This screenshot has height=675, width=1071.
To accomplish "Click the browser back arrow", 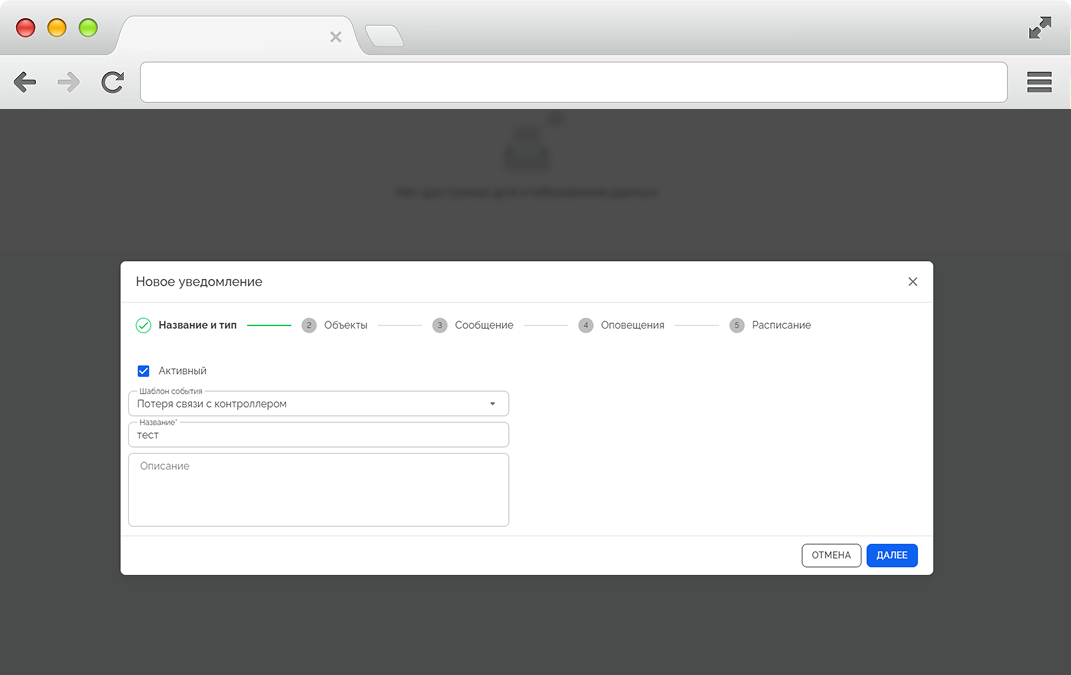I will click(25, 82).
